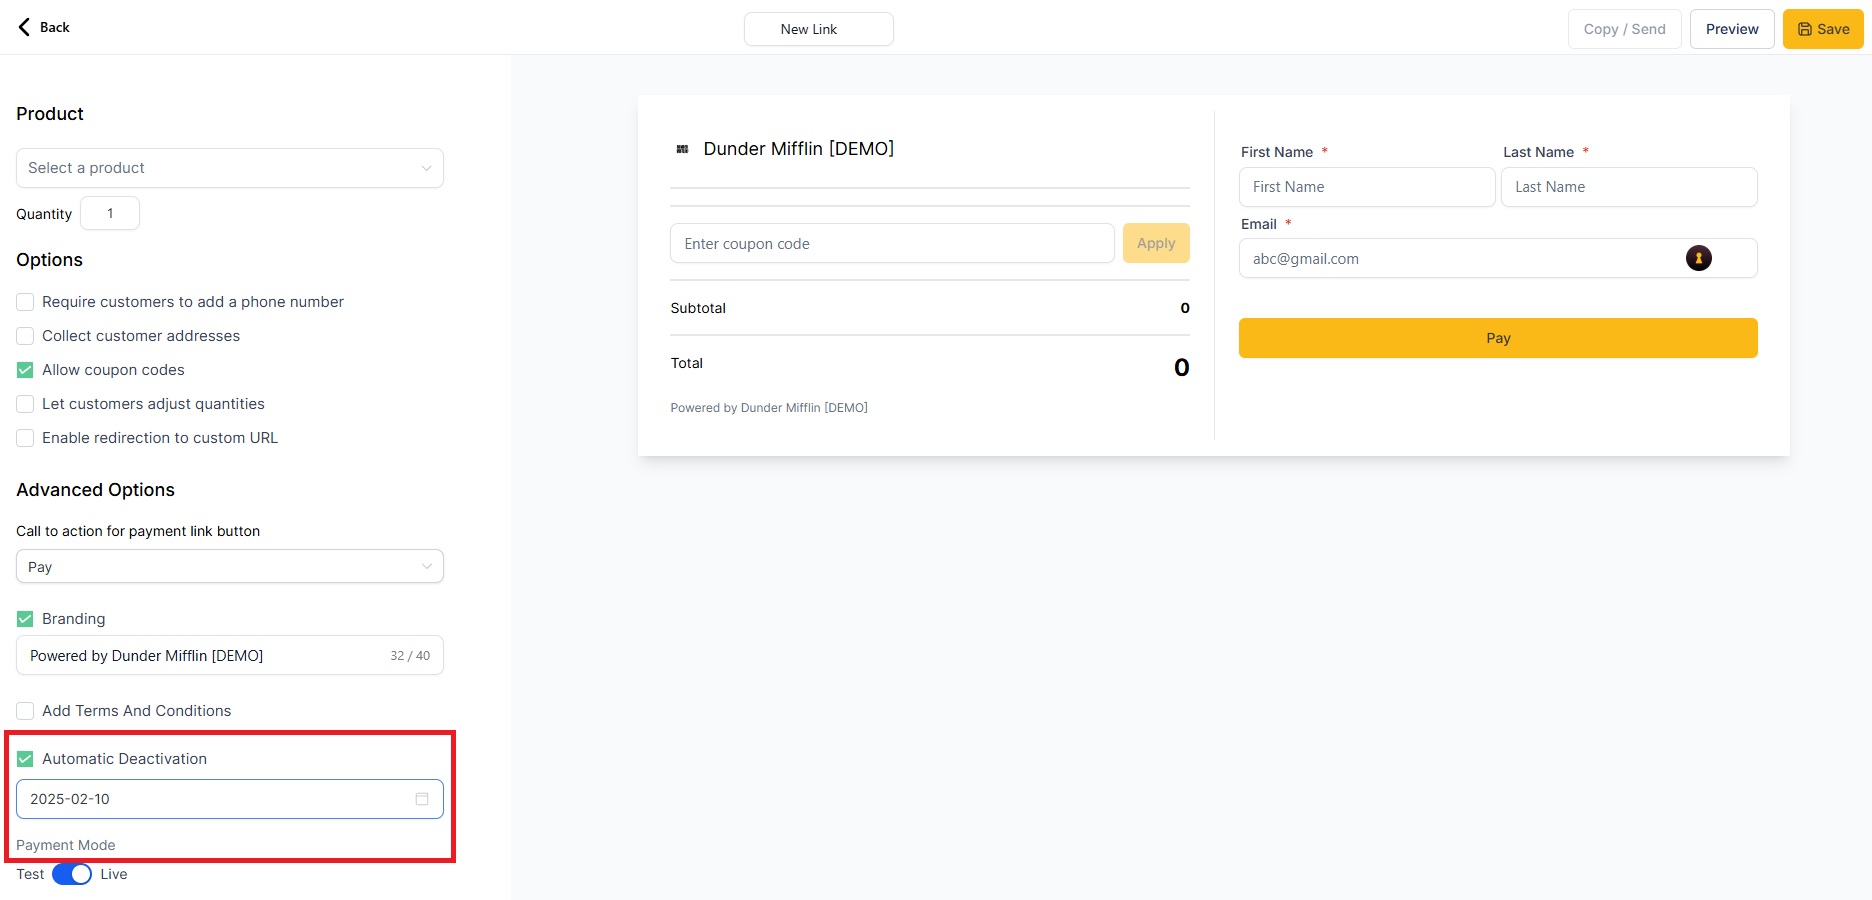The height and width of the screenshot is (900, 1872).
Task: Enable Let customers adjust quantities
Action: tap(25, 404)
